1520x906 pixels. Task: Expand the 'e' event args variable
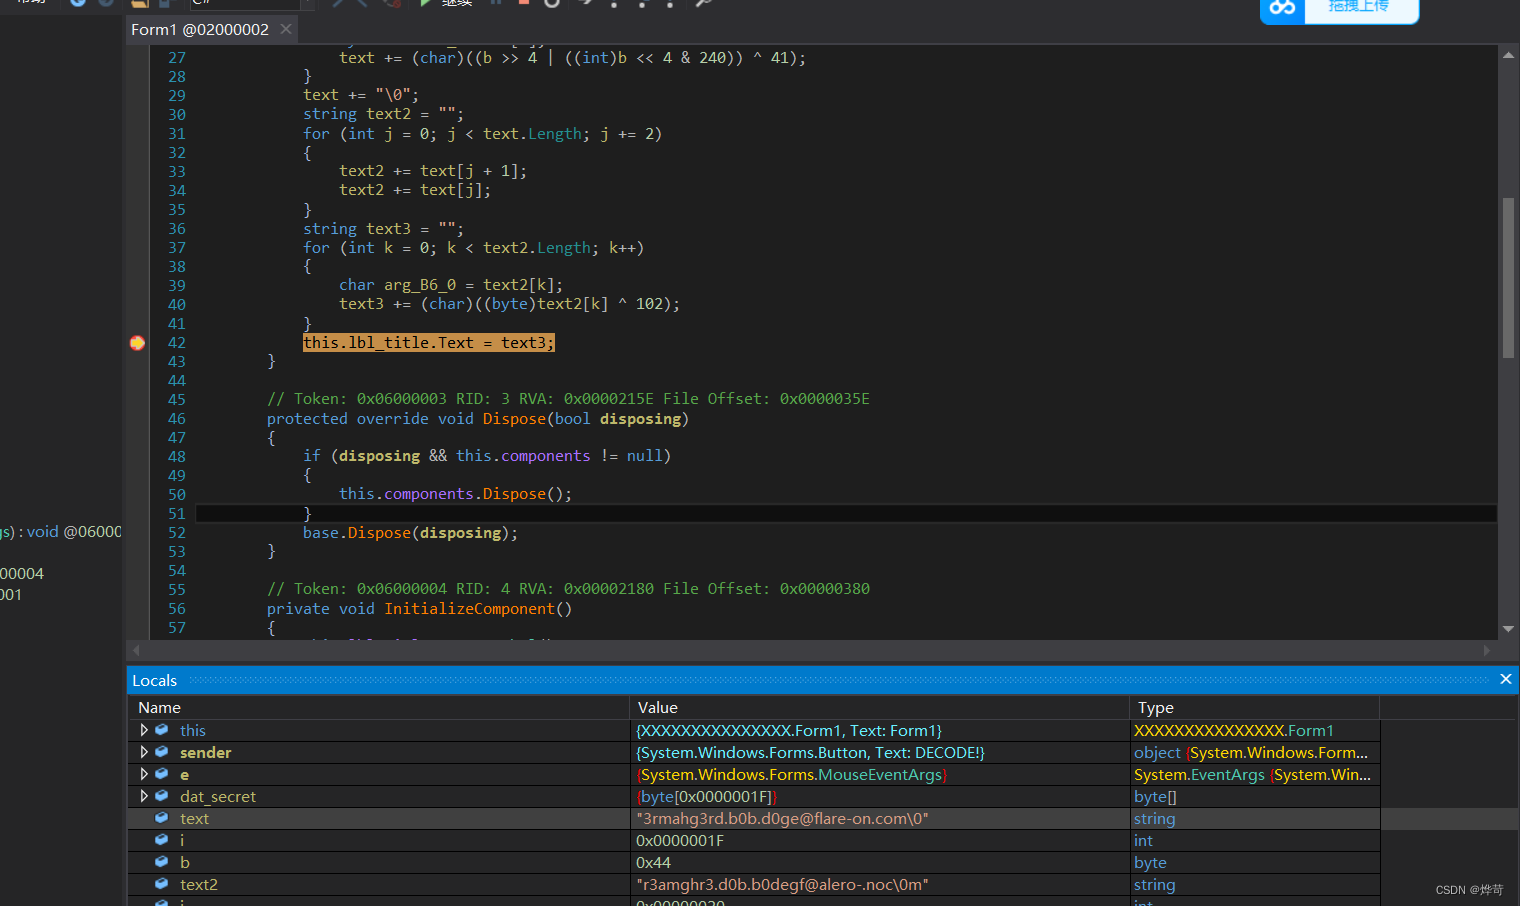coord(144,775)
